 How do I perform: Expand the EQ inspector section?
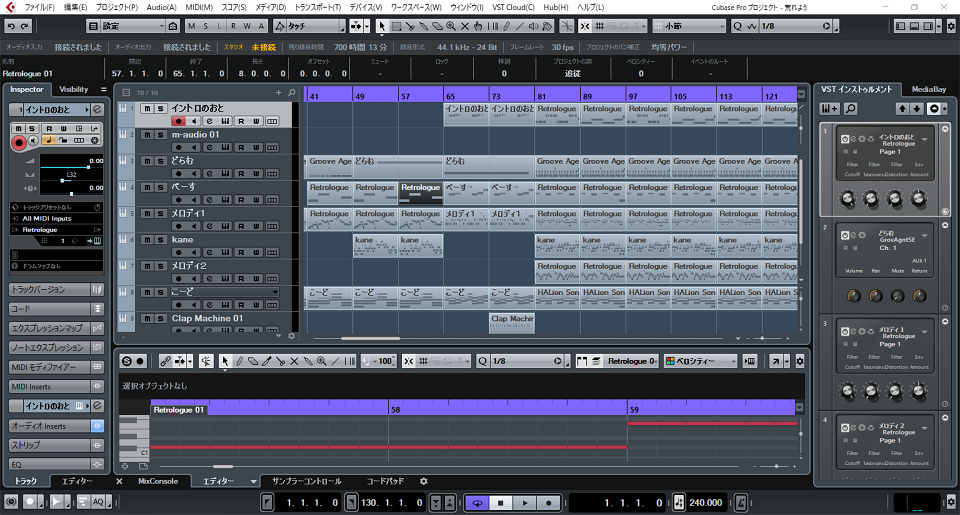(x=49, y=464)
